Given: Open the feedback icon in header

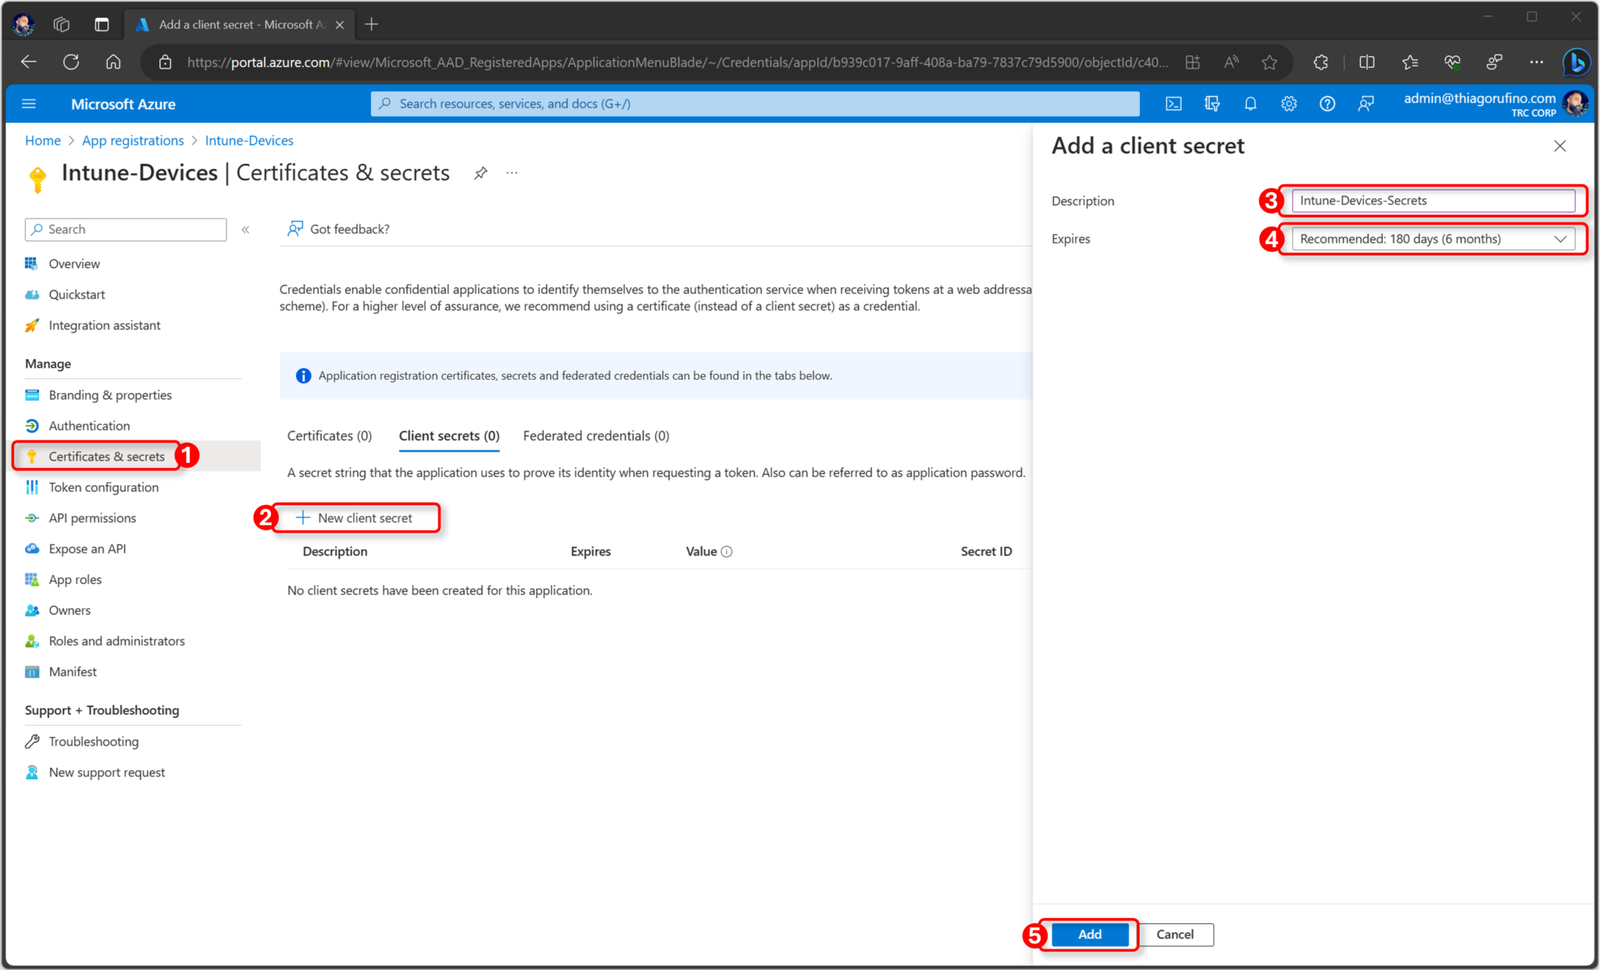Looking at the screenshot, I should (1366, 104).
